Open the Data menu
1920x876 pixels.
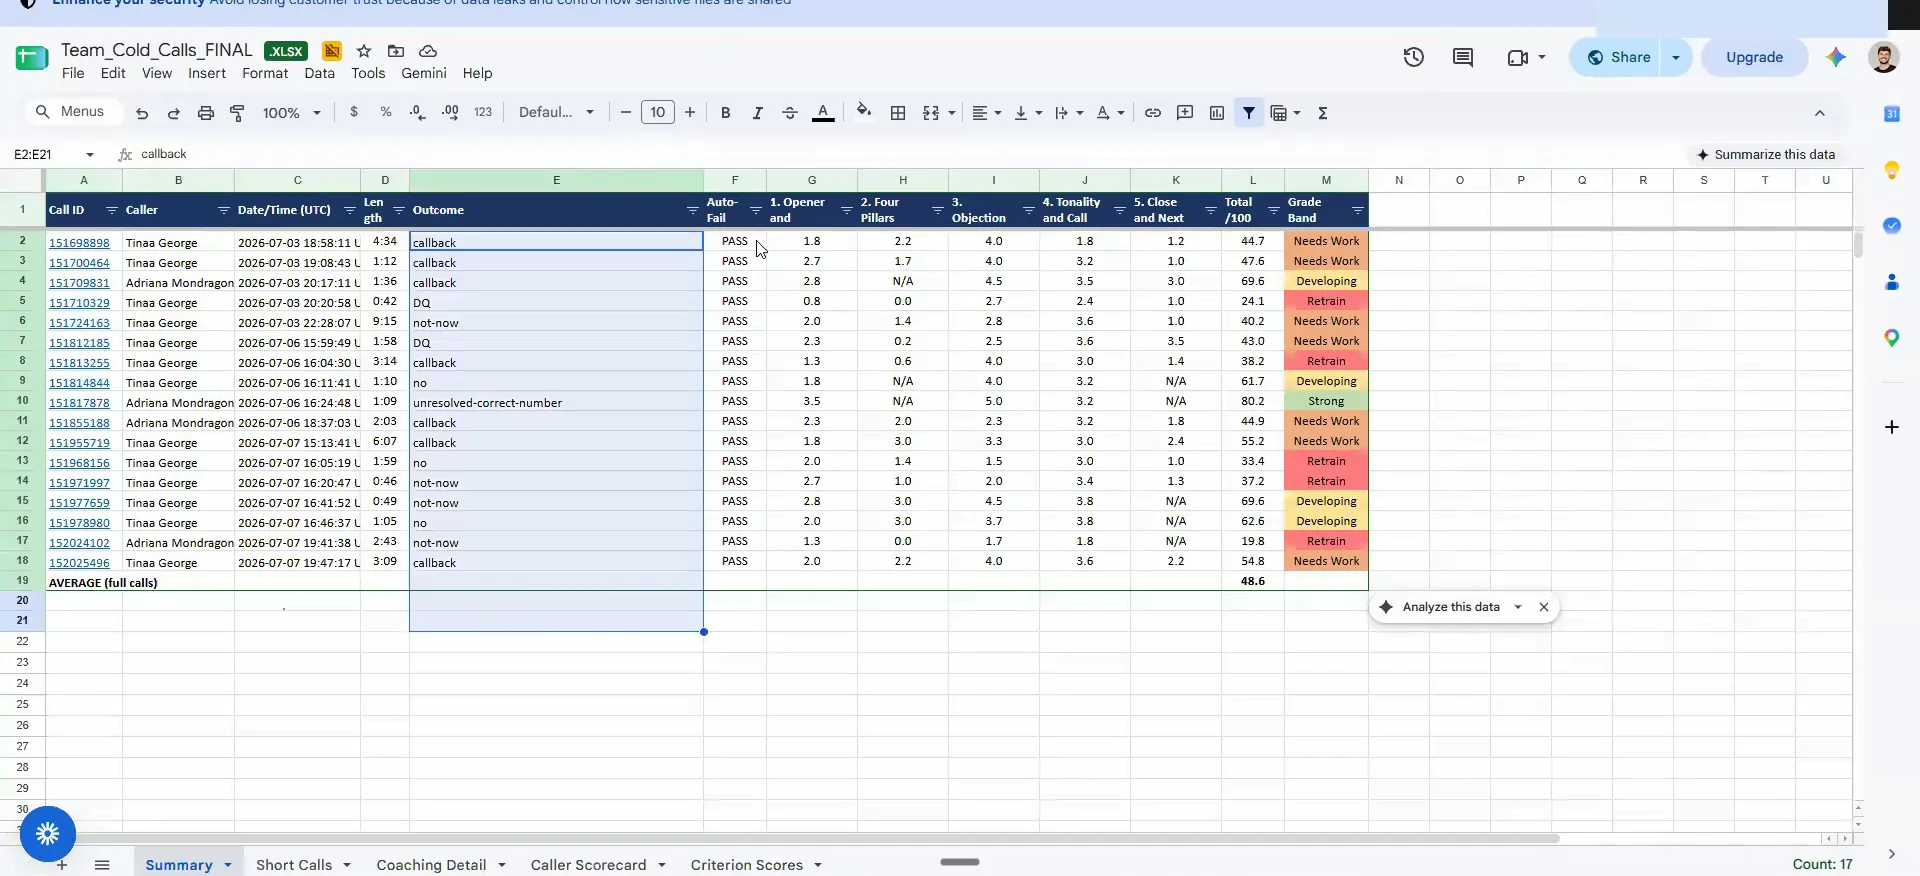319,73
